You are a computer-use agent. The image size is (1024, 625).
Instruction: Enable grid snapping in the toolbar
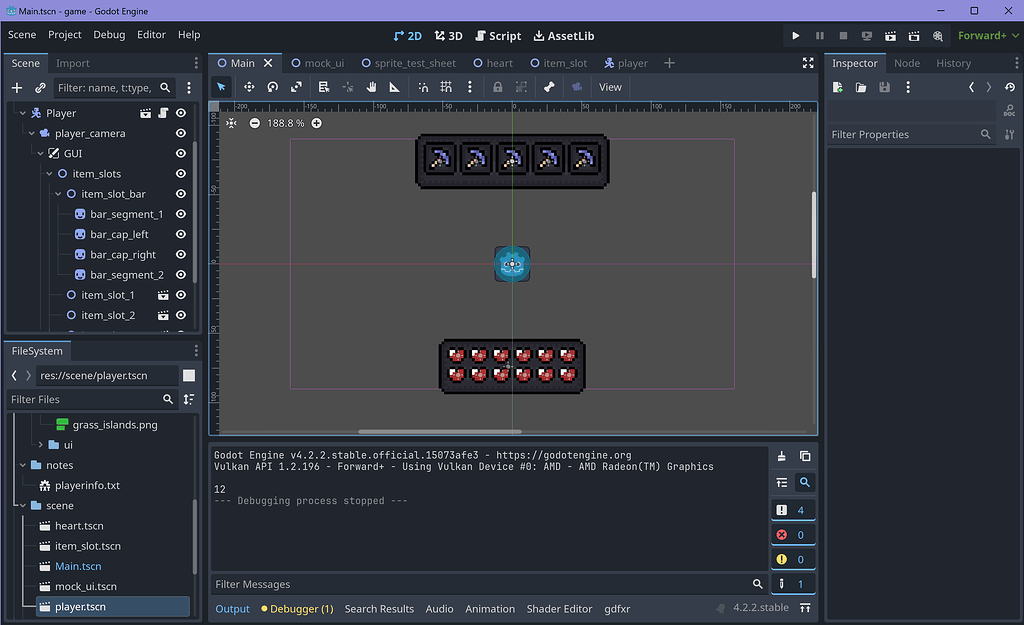point(446,87)
